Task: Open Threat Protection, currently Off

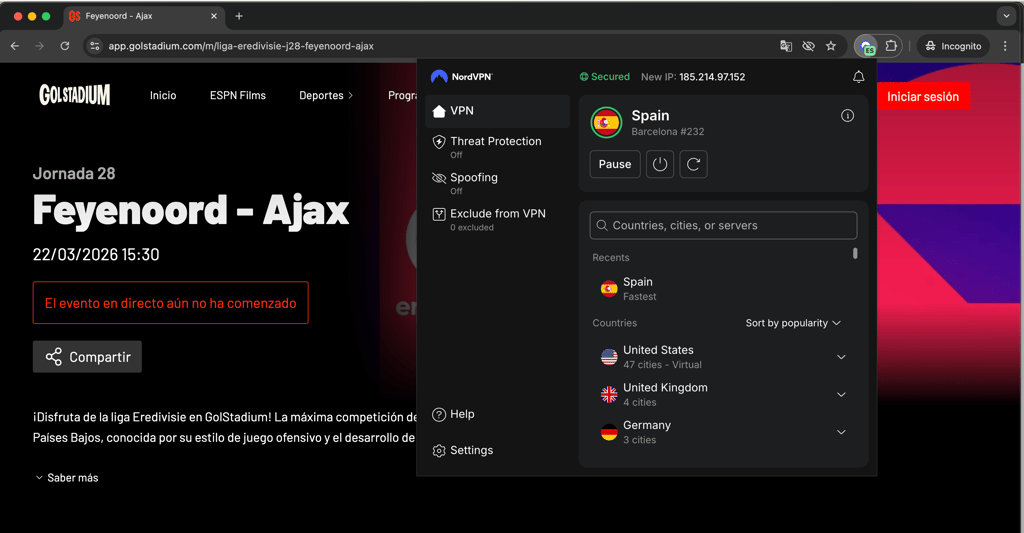Action: click(x=498, y=147)
